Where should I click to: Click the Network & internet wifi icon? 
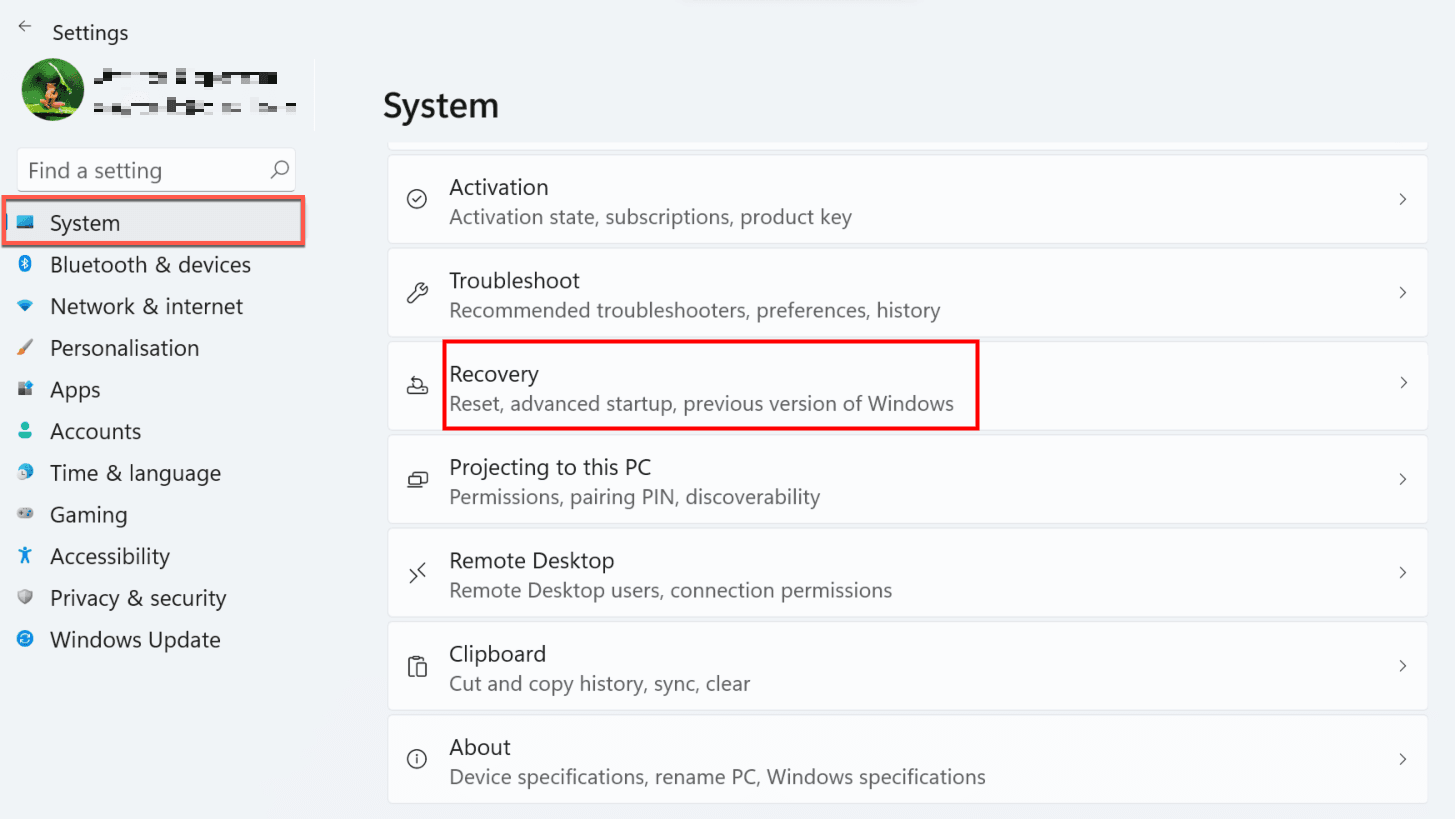[x=26, y=306]
